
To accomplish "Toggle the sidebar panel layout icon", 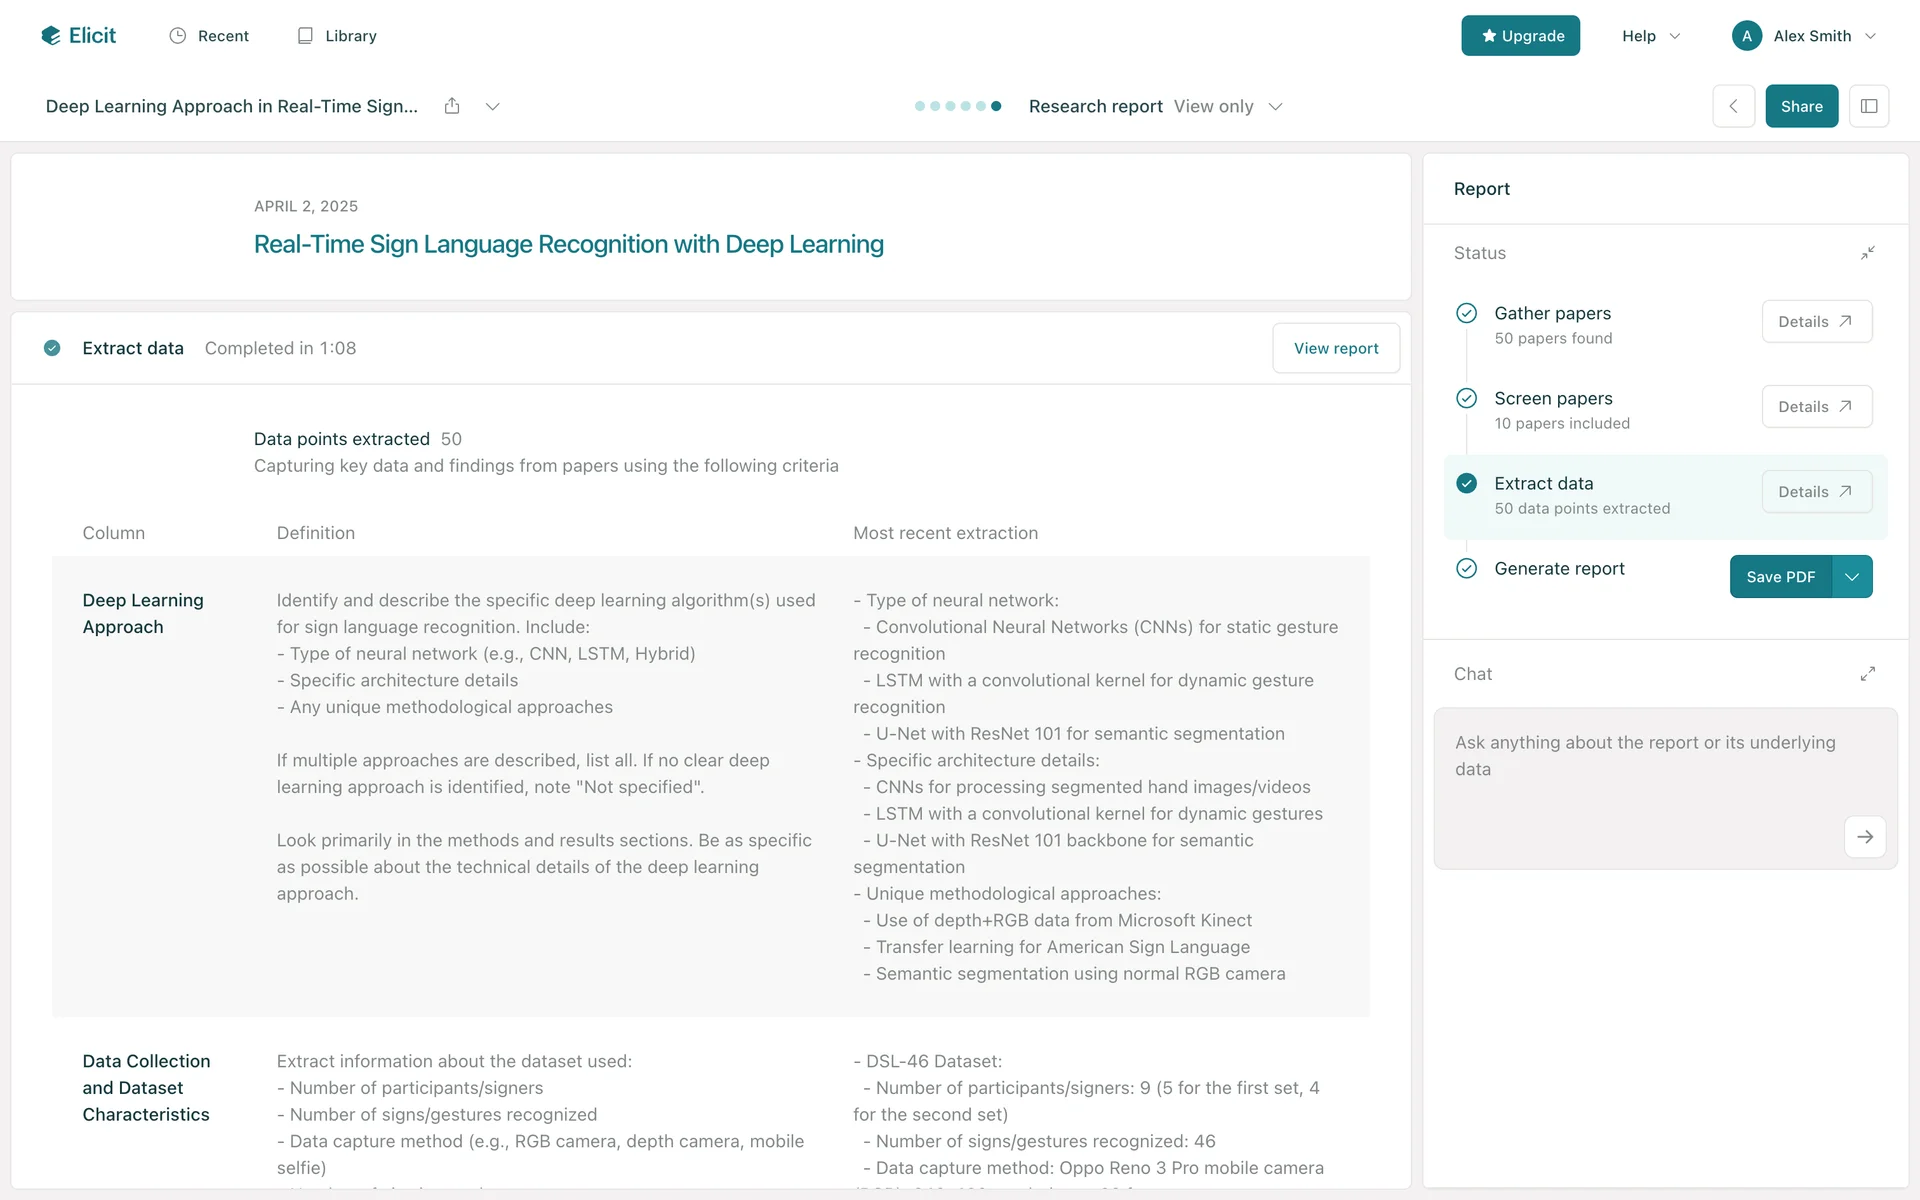I will point(1868,106).
